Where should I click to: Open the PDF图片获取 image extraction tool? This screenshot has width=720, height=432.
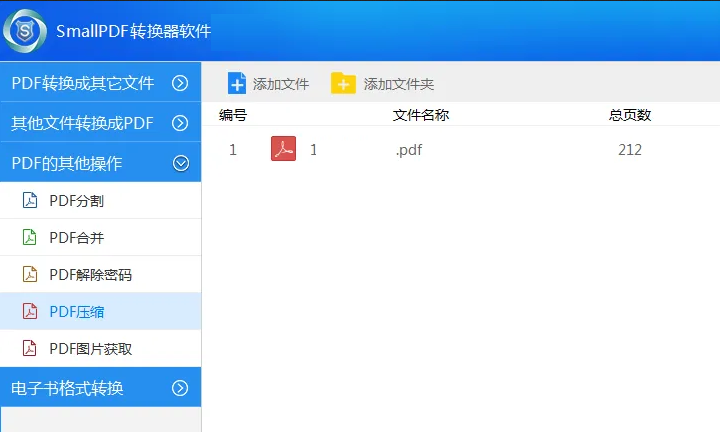pos(90,349)
